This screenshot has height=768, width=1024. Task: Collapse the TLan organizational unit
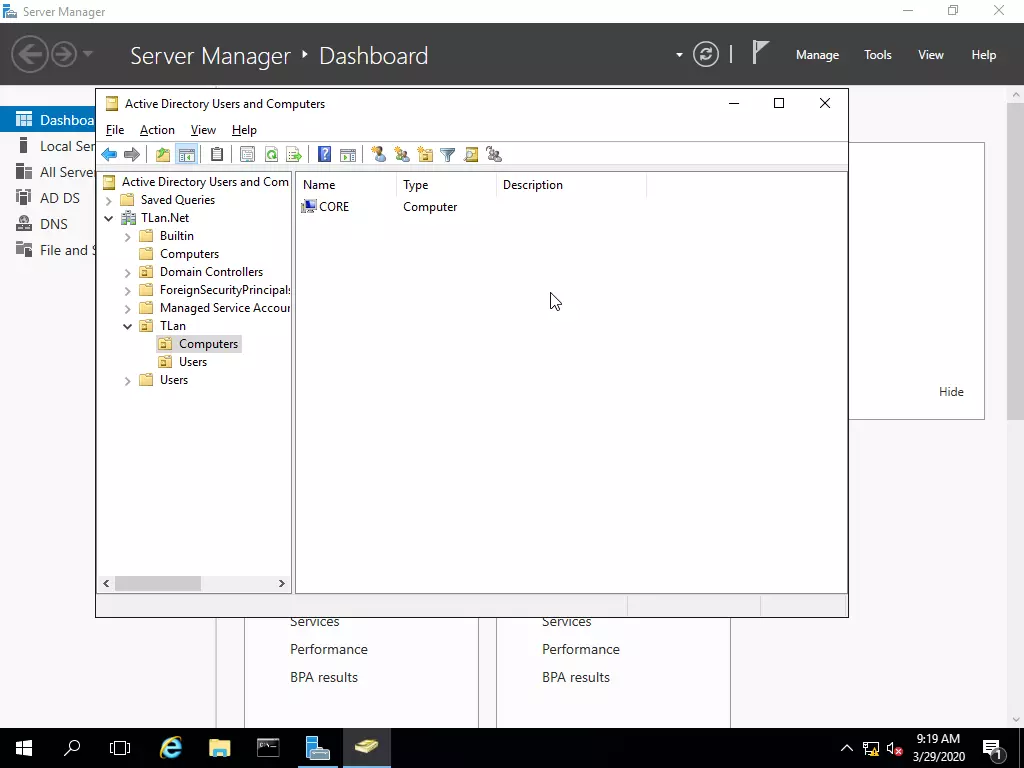(128, 326)
